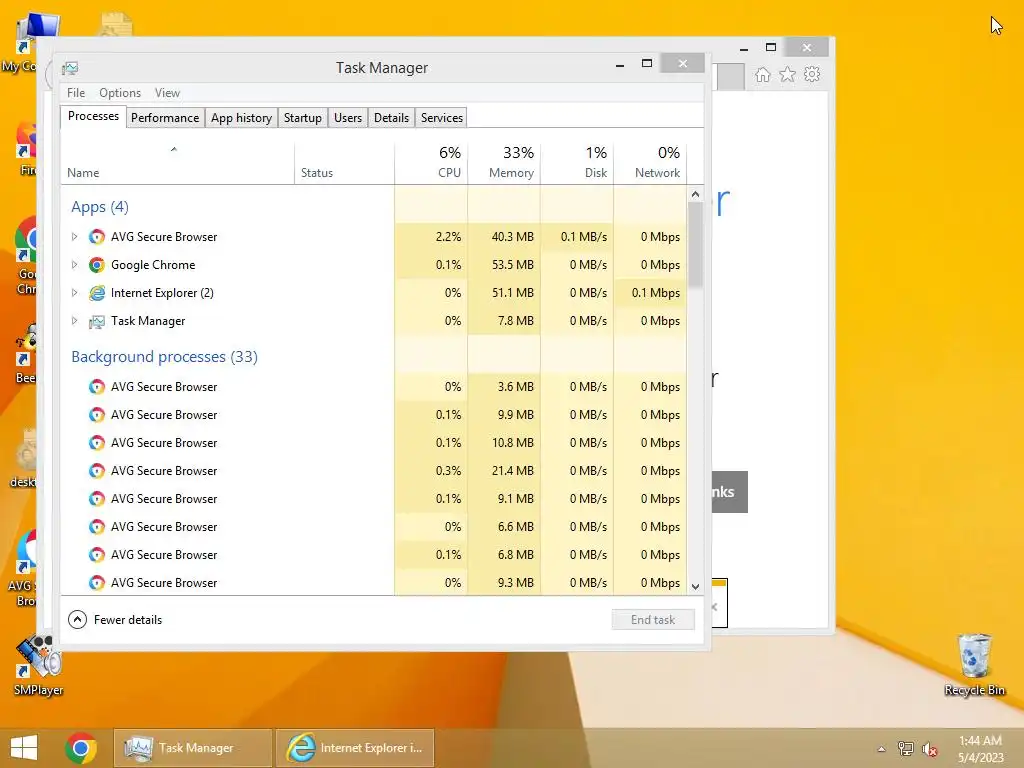
Task: Click the End task button
Action: tap(653, 620)
